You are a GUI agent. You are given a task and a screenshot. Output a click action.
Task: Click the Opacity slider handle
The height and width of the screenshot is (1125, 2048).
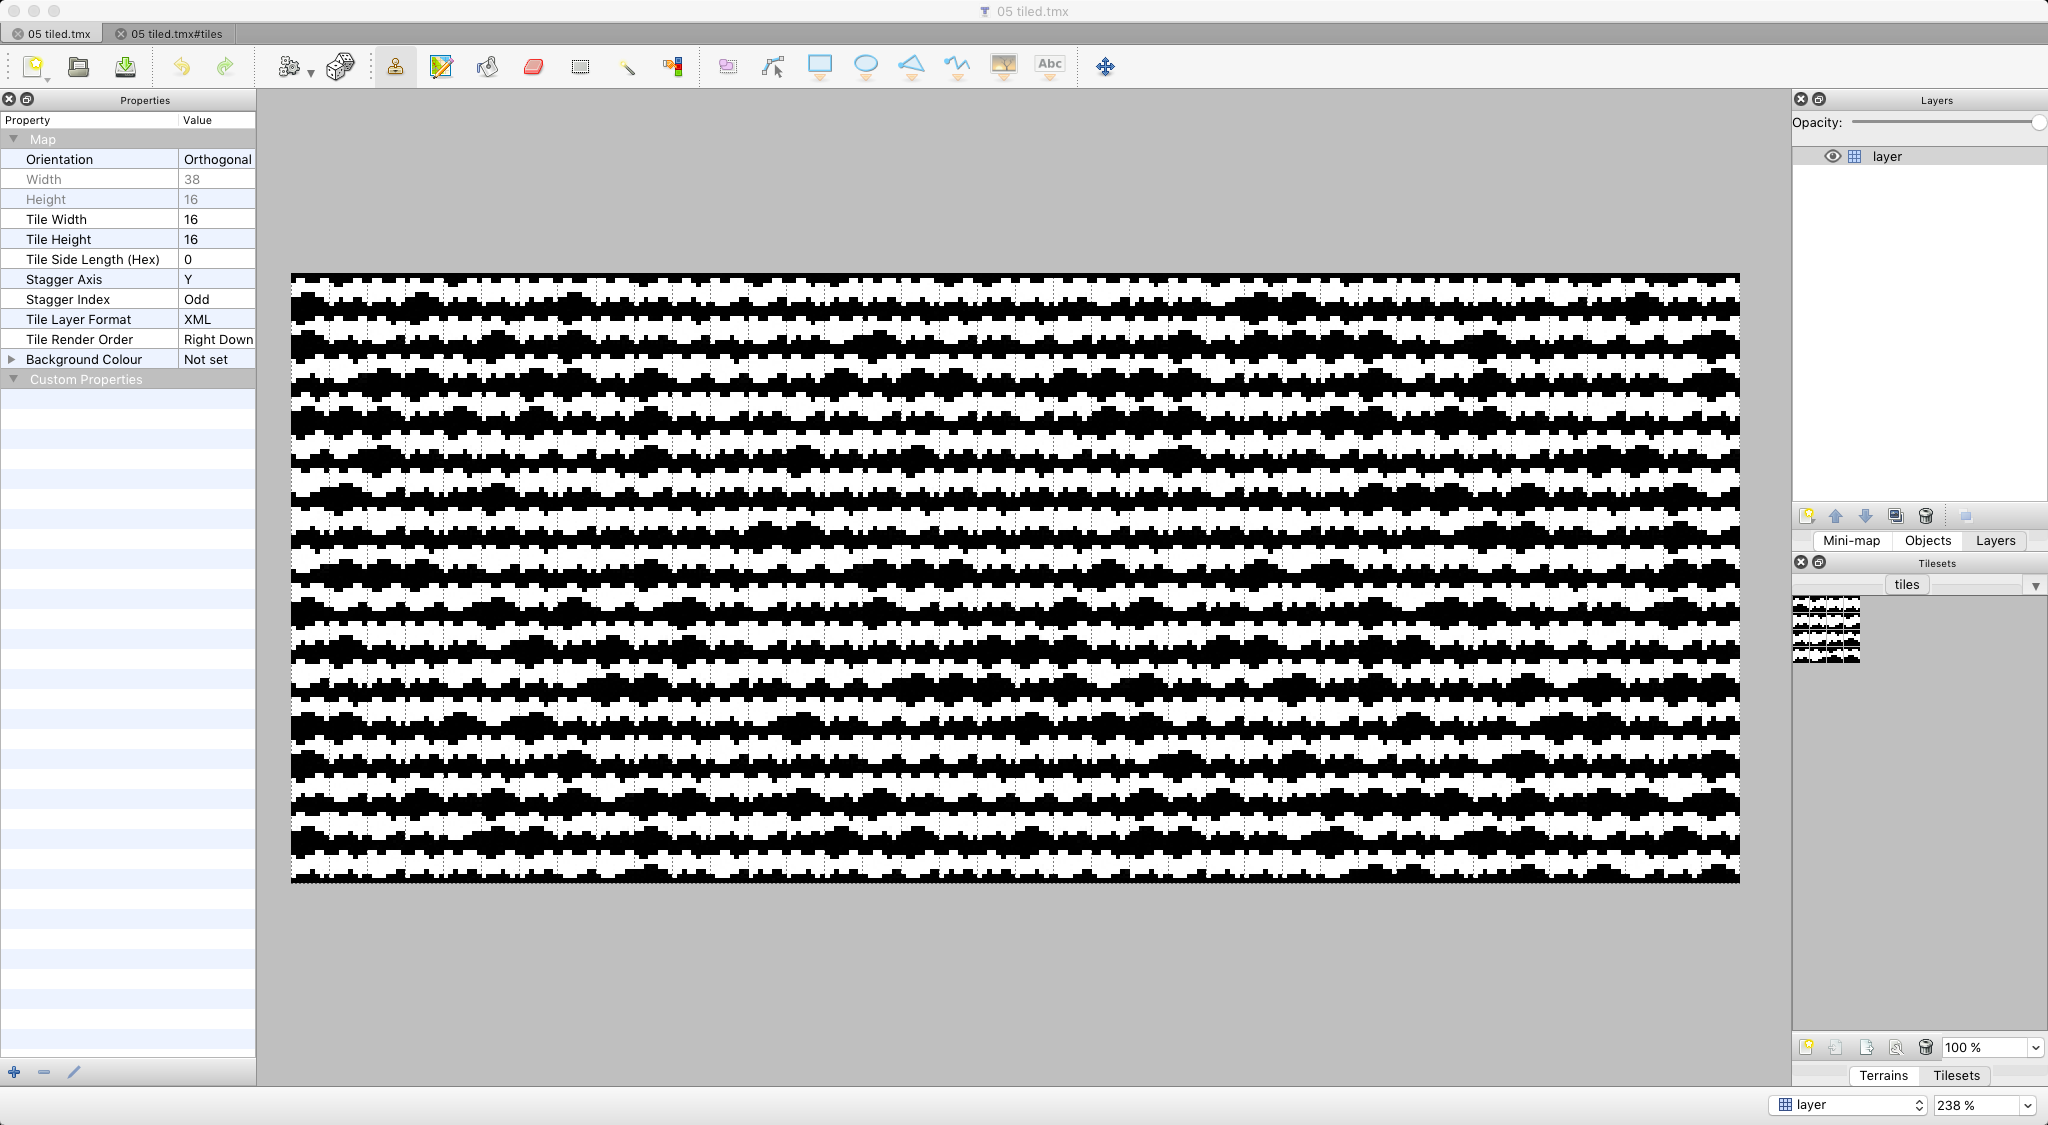pyautogui.click(x=2038, y=122)
